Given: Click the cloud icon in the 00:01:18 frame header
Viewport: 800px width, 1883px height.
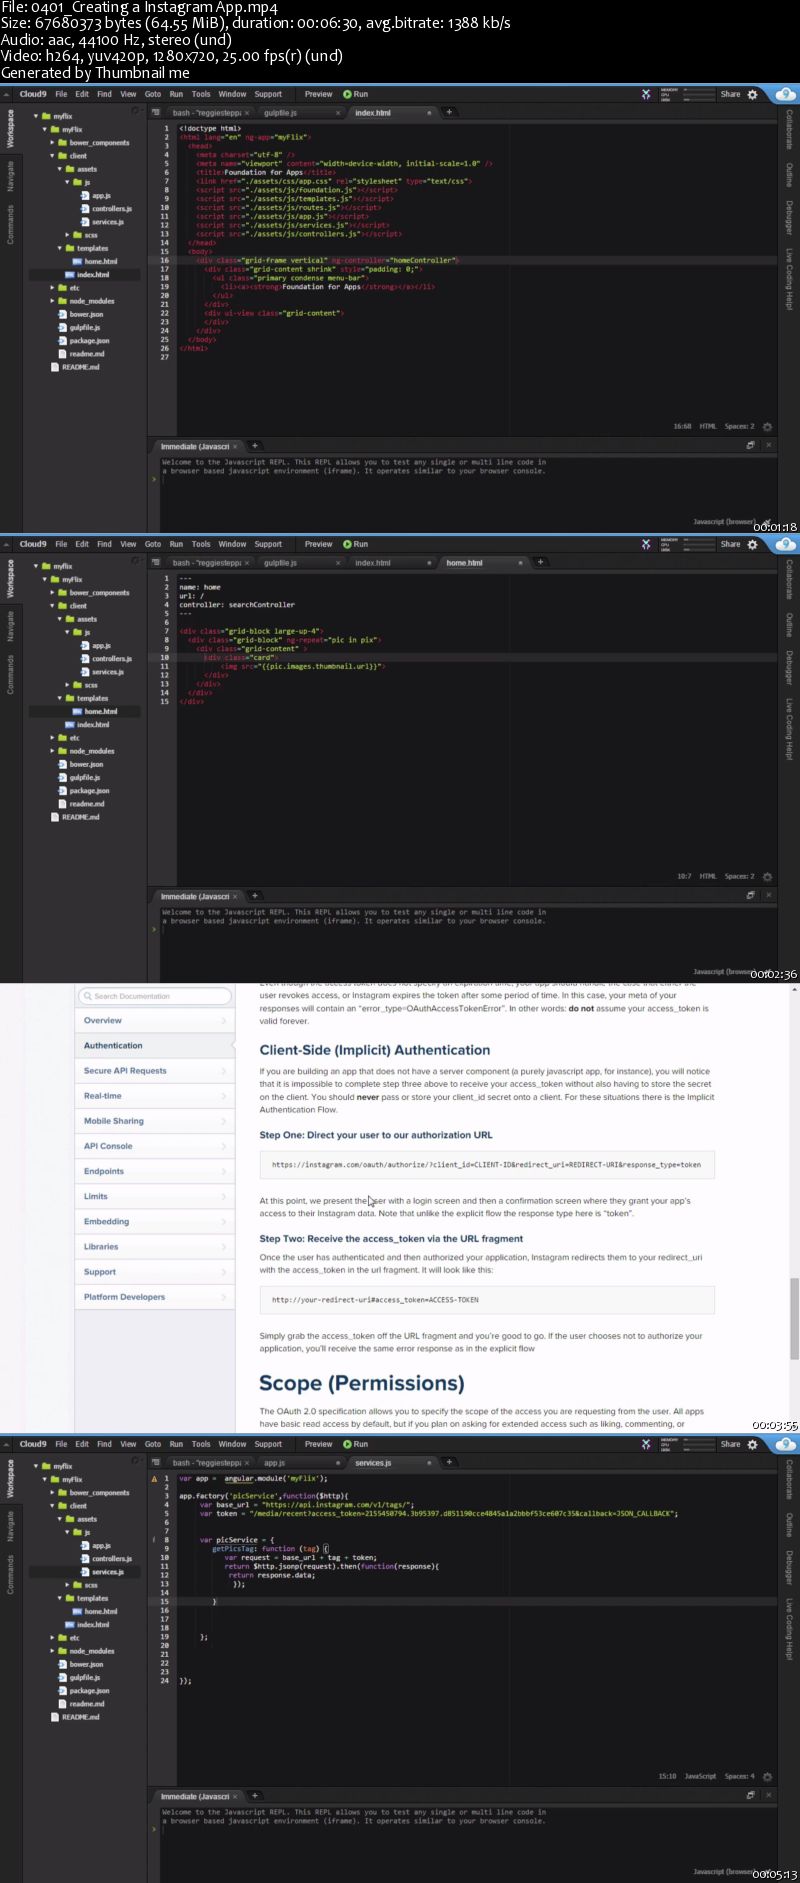Looking at the screenshot, I should tap(785, 95).
